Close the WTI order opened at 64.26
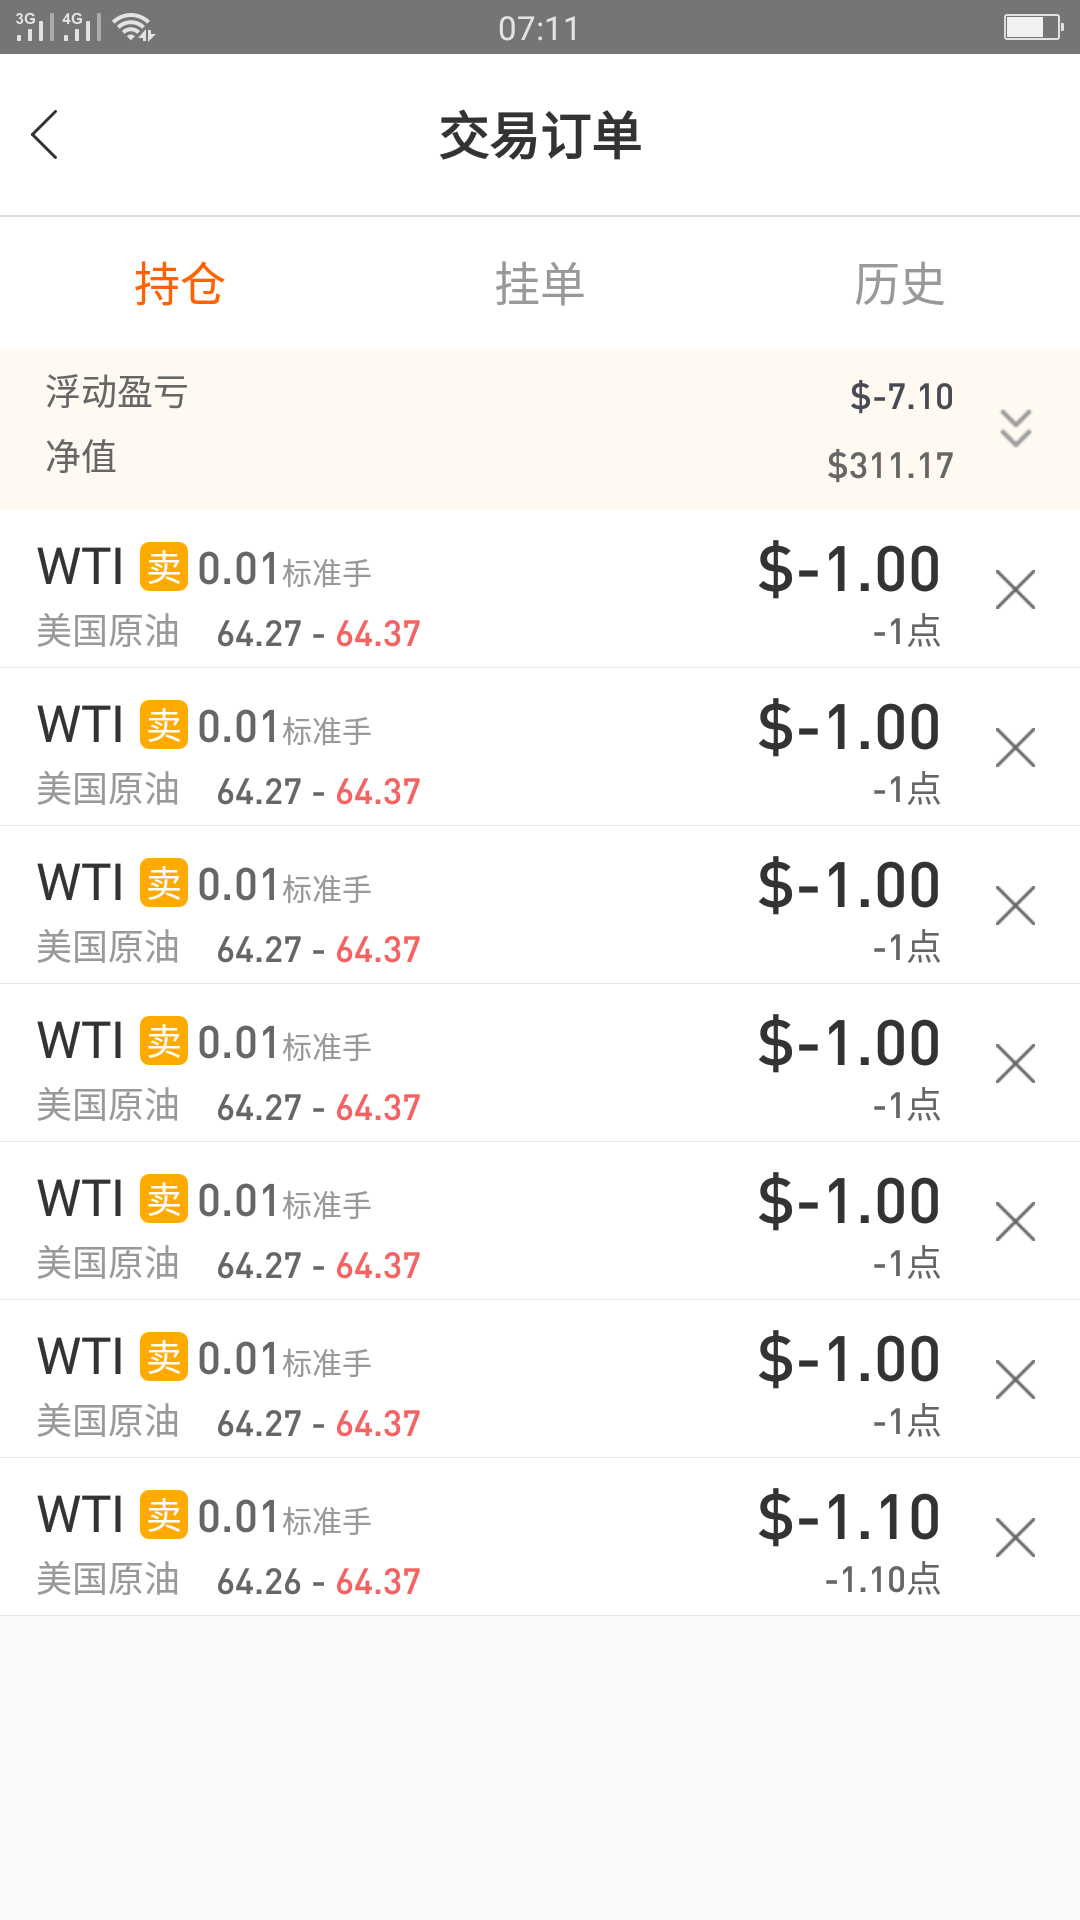 (x=1015, y=1538)
